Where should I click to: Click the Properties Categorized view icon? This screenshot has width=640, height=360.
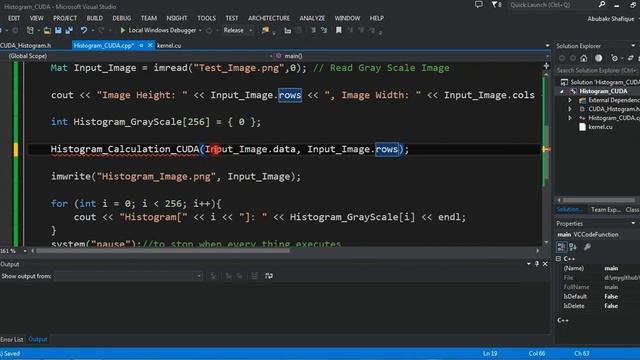tap(562, 247)
